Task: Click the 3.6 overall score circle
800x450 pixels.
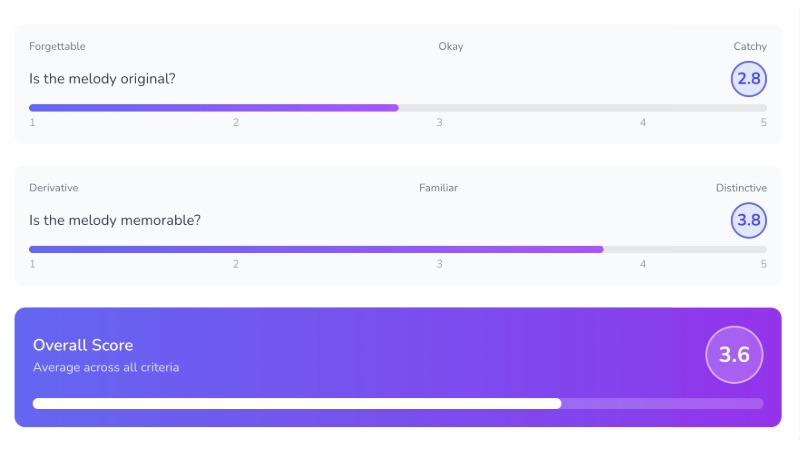Action: (x=734, y=355)
